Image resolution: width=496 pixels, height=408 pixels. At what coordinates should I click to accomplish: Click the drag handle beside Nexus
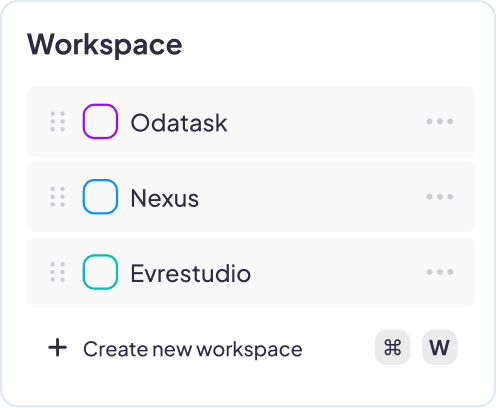(x=57, y=197)
